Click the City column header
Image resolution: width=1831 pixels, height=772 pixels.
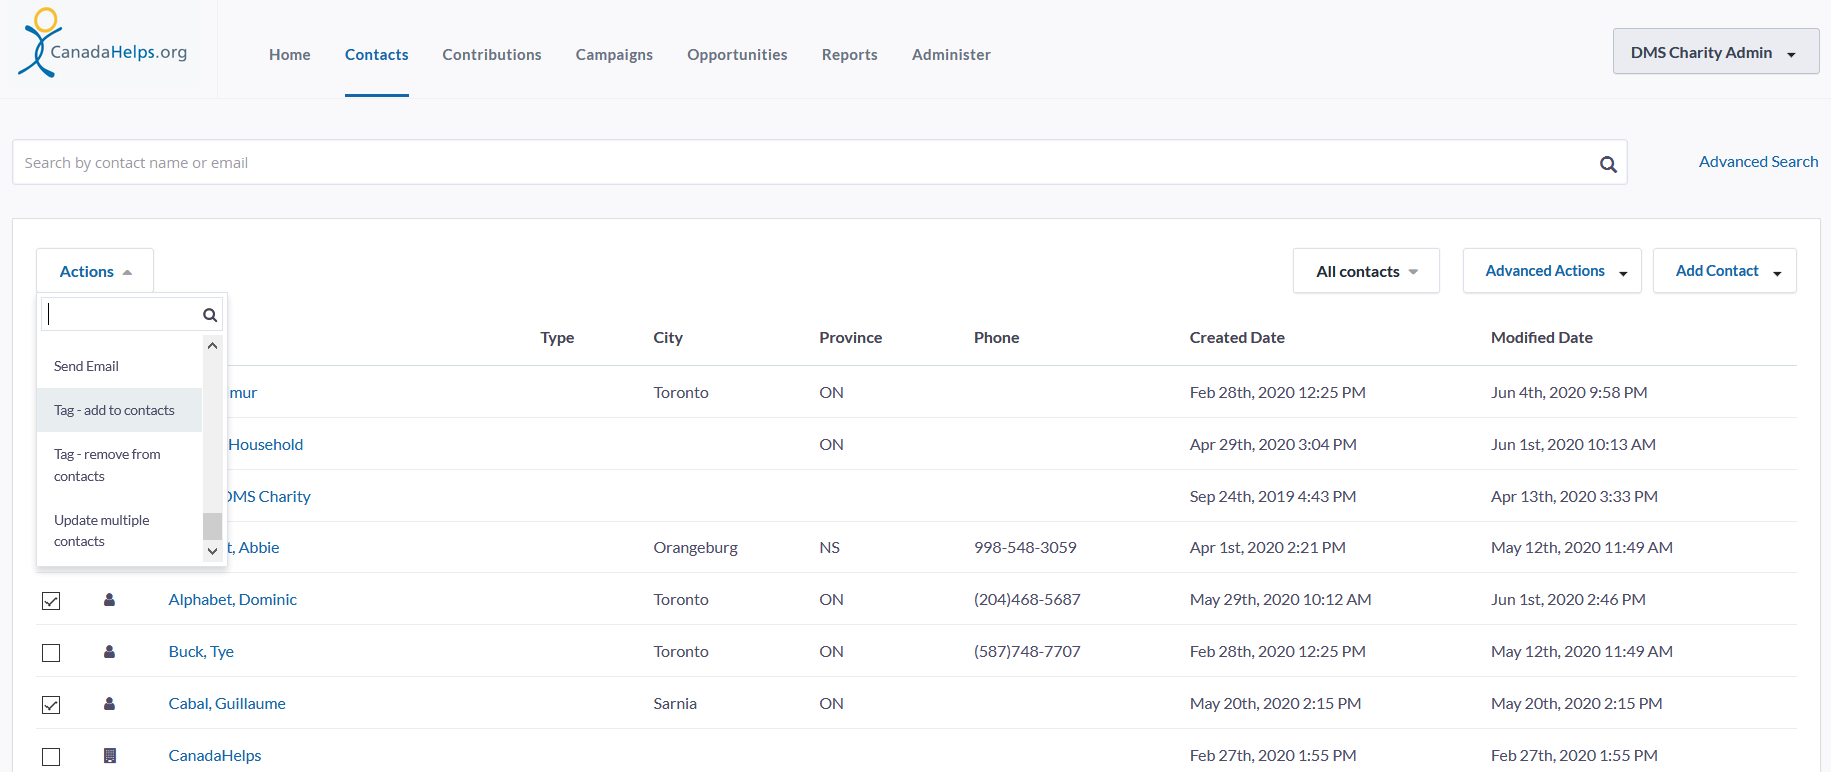tap(668, 338)
